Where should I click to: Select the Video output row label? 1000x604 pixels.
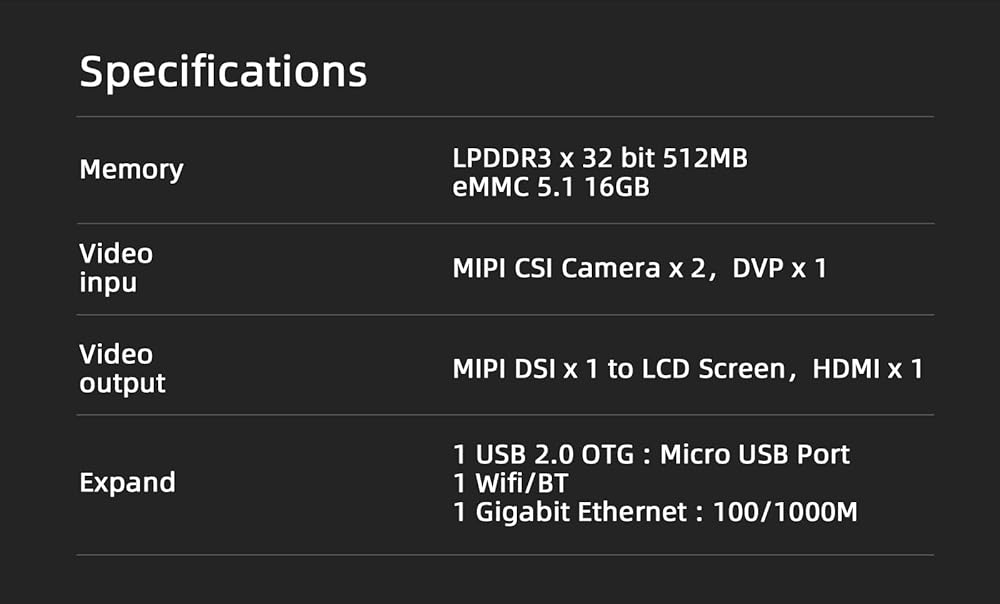[x=122, y=368]
